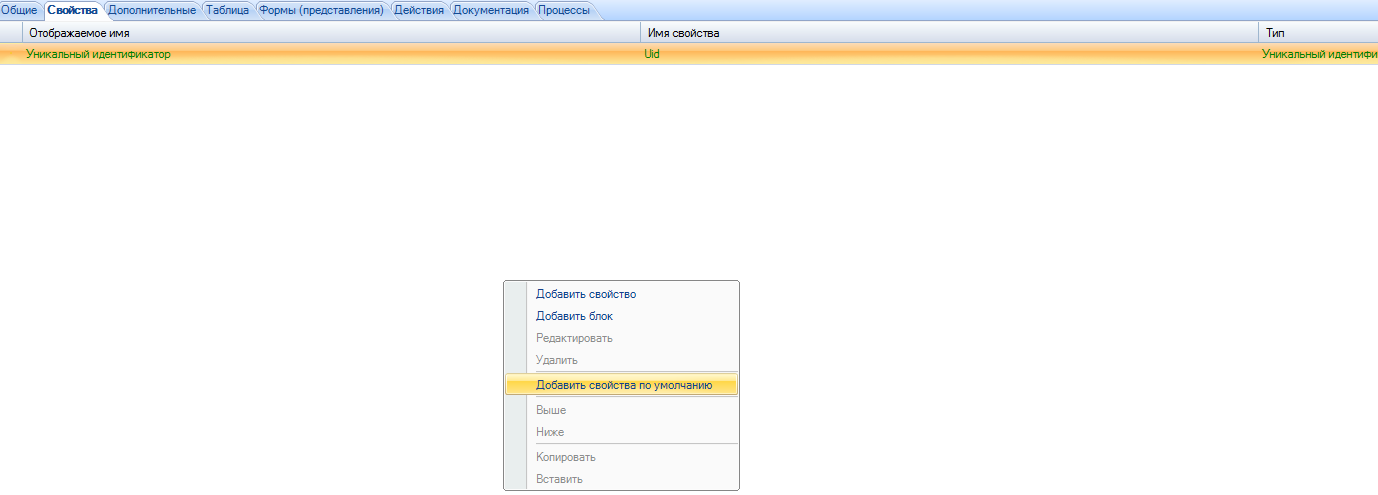Open the Таблица tab

[x=227, y=10]
